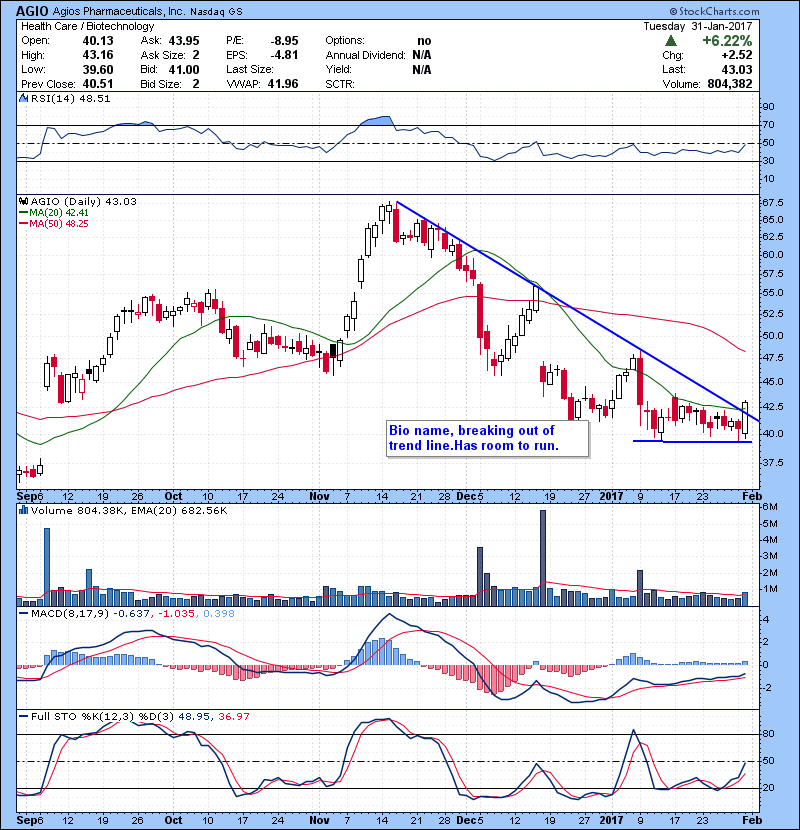Click the VWAP value 41.96

283,84
